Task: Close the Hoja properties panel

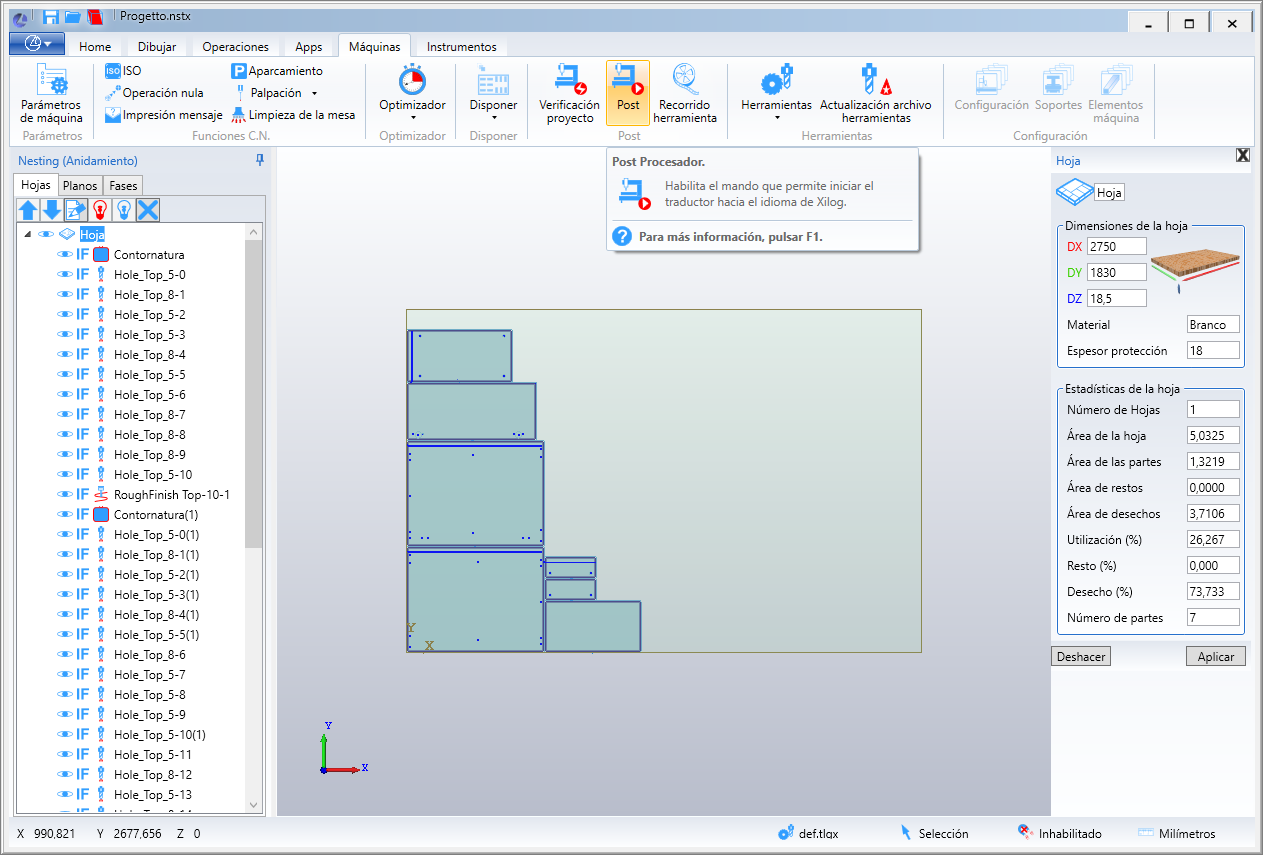Action: coord(1243,155)
